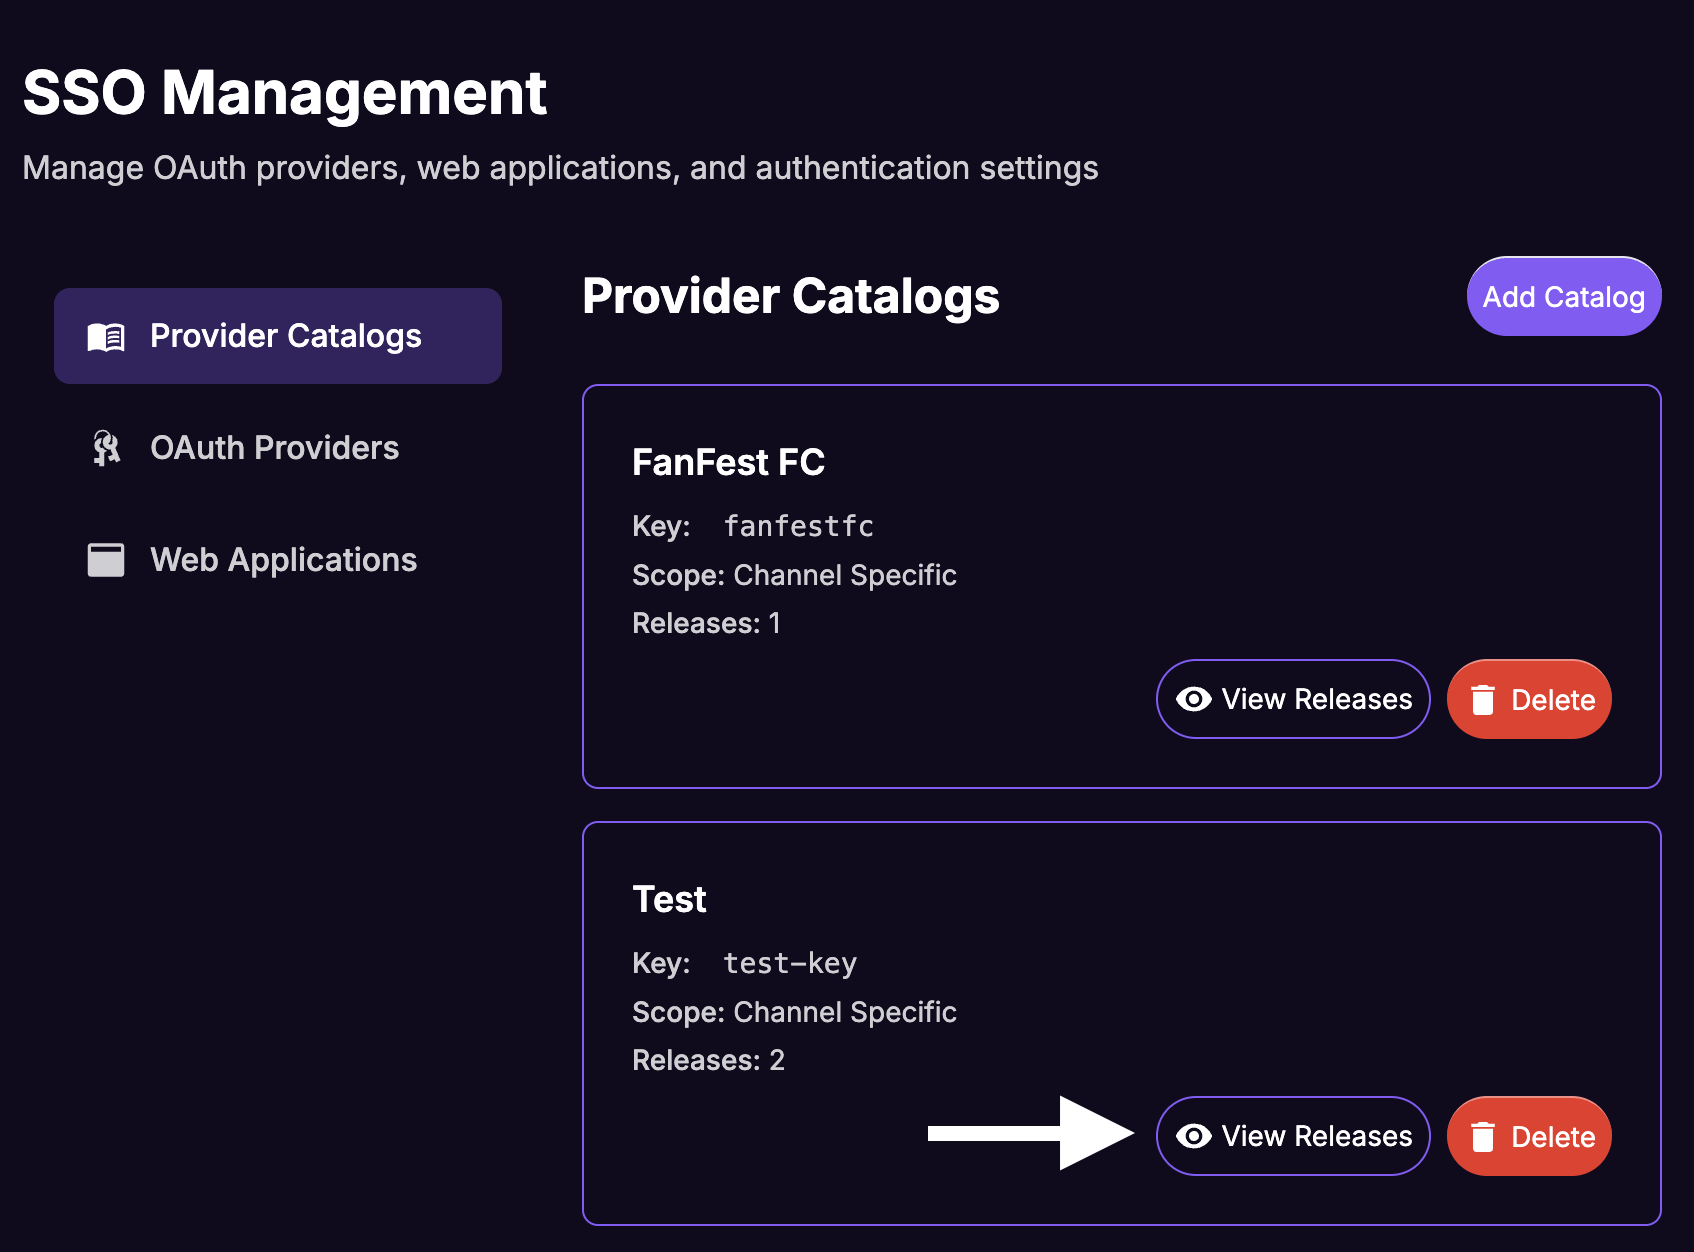
Task: Click the eye icon in FanFest FC's View Releases
Action: point(1194,699)
